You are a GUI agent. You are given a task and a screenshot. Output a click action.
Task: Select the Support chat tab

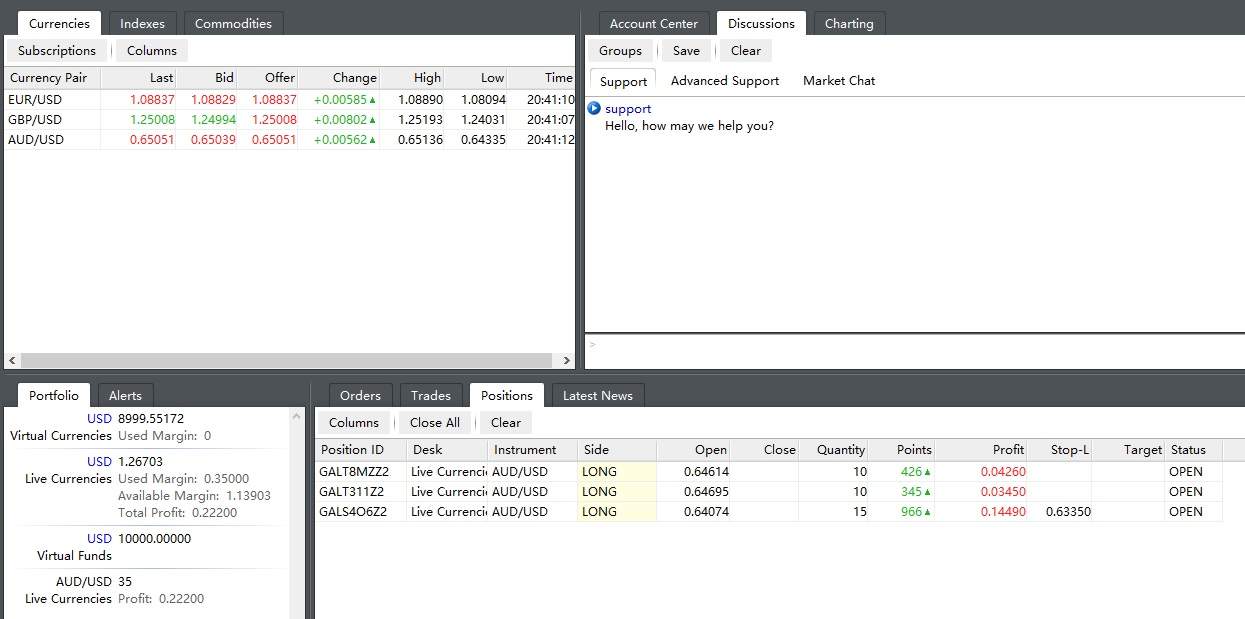(x=623, y=81)
